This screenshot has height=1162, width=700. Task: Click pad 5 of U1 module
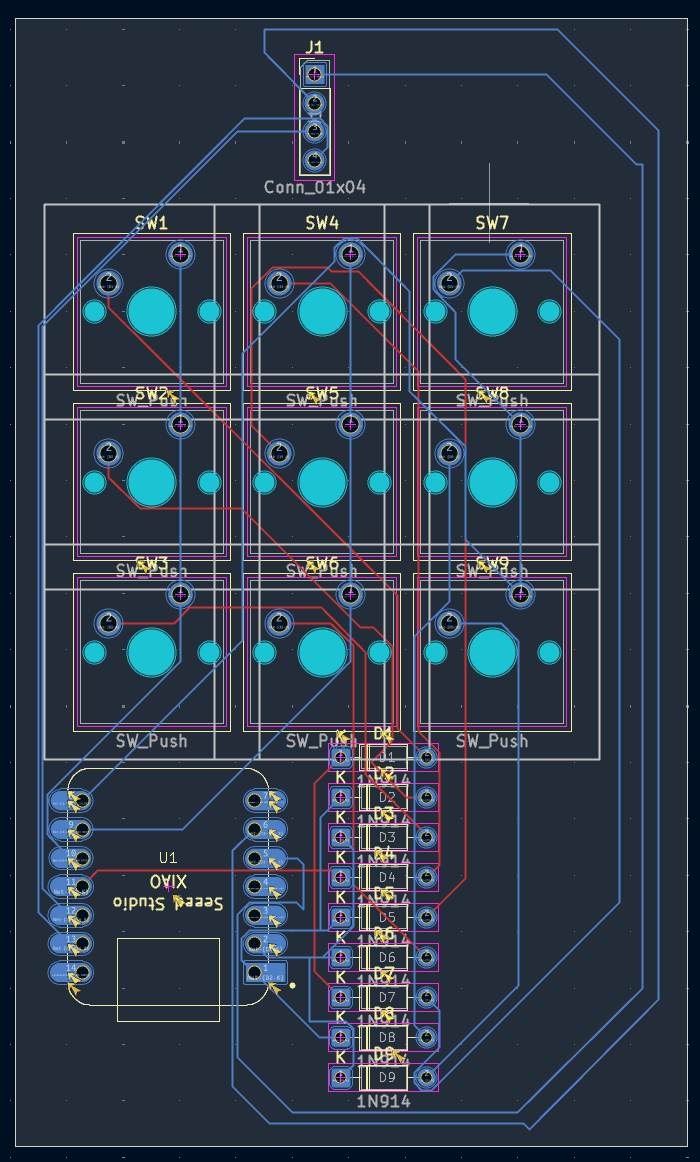click(266, 857)
